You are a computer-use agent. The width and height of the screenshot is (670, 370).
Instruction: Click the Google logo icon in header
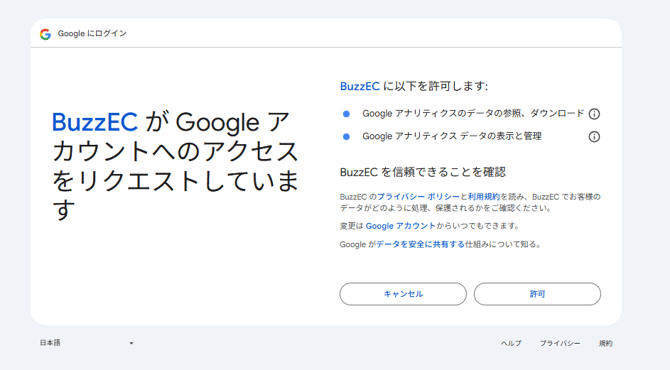pyautogui.click(x=45, y=34)
